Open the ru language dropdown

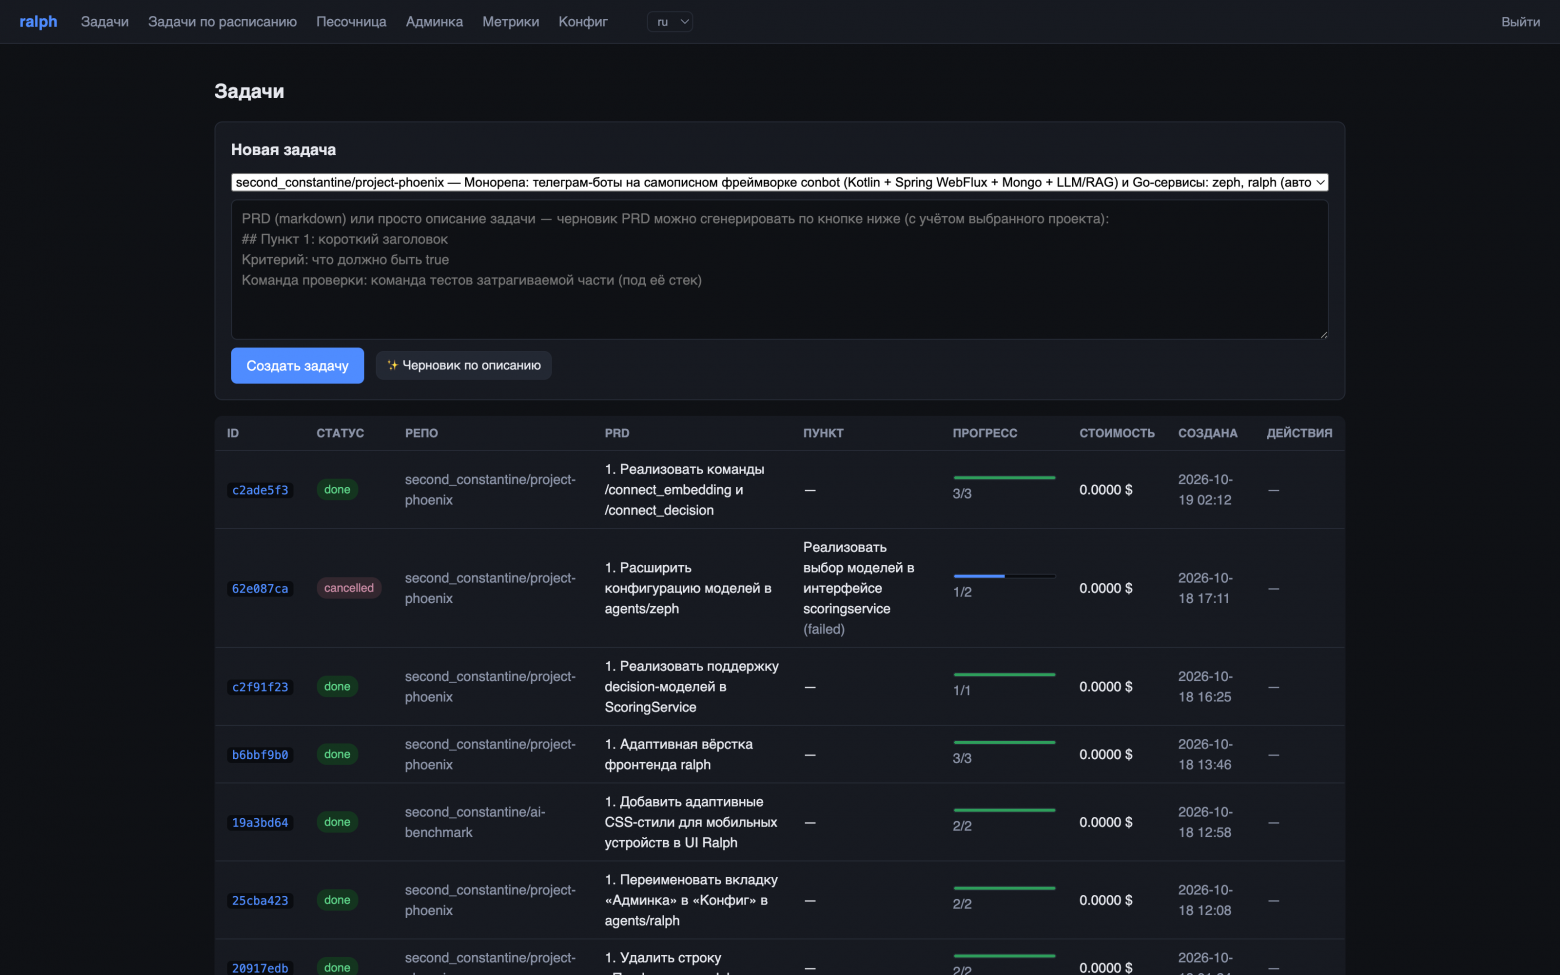670,21
